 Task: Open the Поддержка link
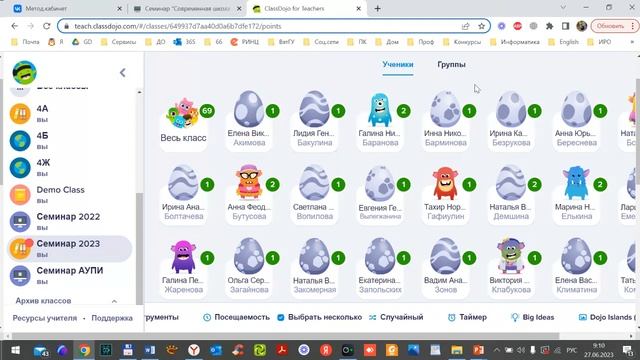point(112,318)
